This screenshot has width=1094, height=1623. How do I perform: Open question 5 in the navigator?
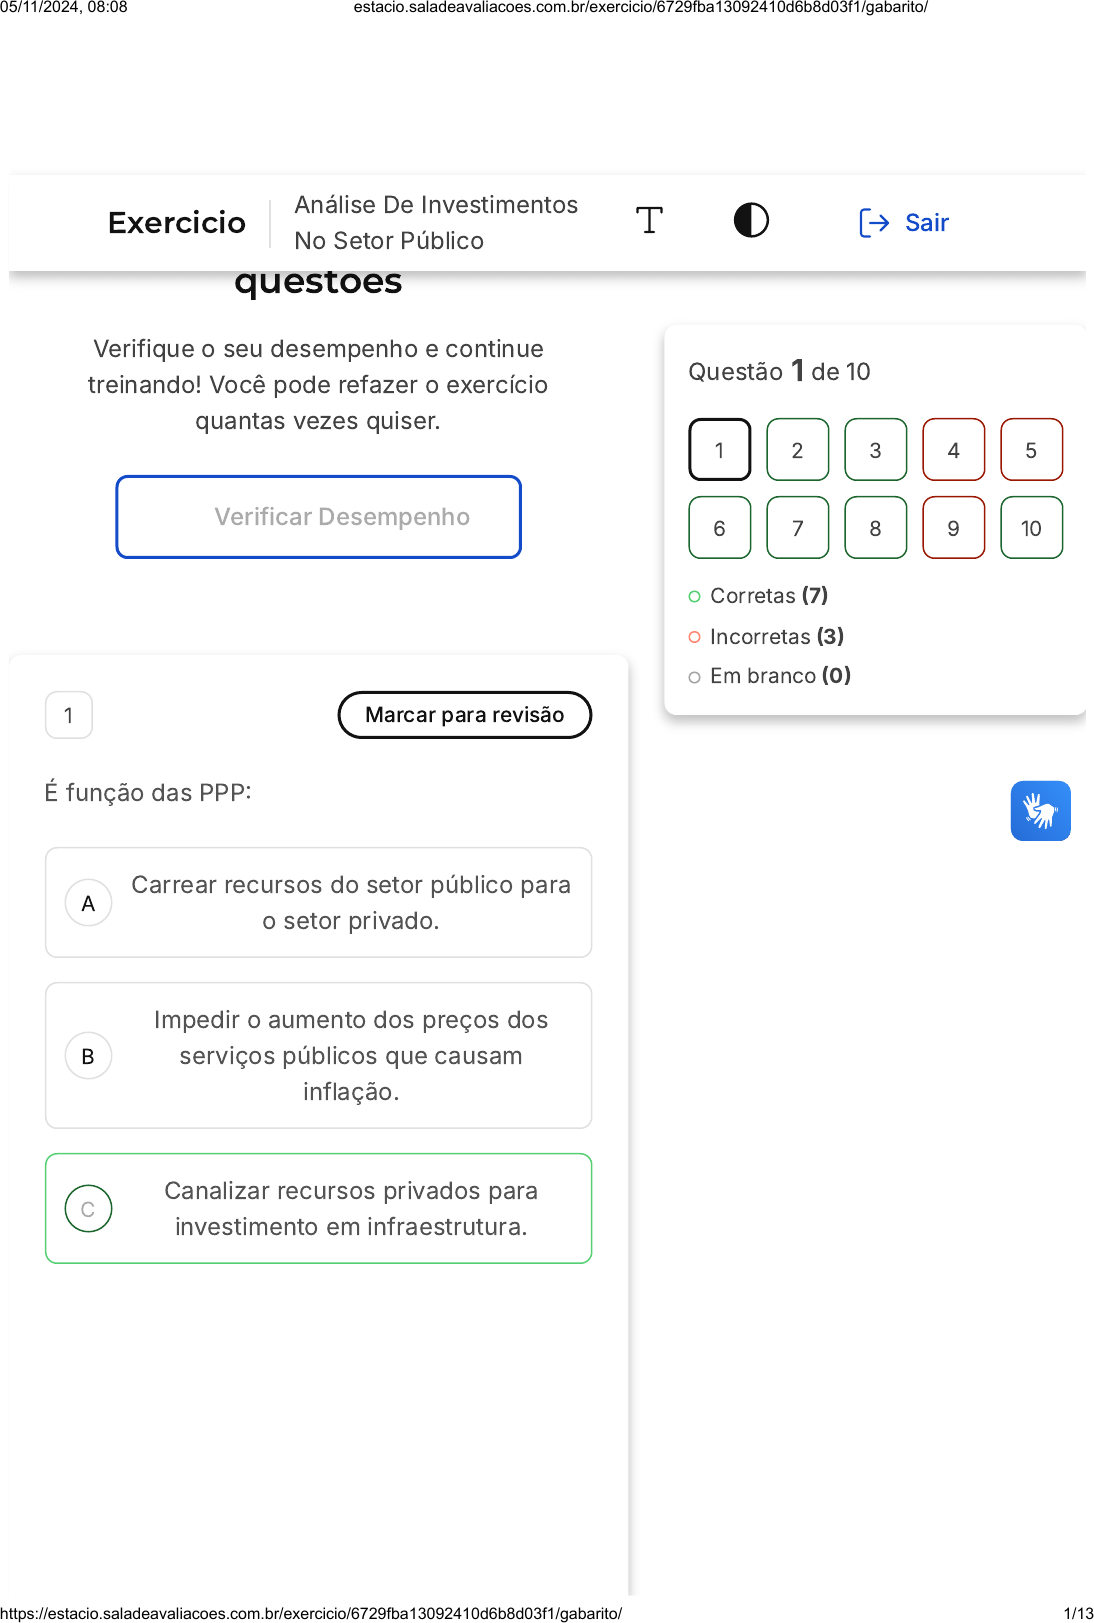(x=1031, y=450)
